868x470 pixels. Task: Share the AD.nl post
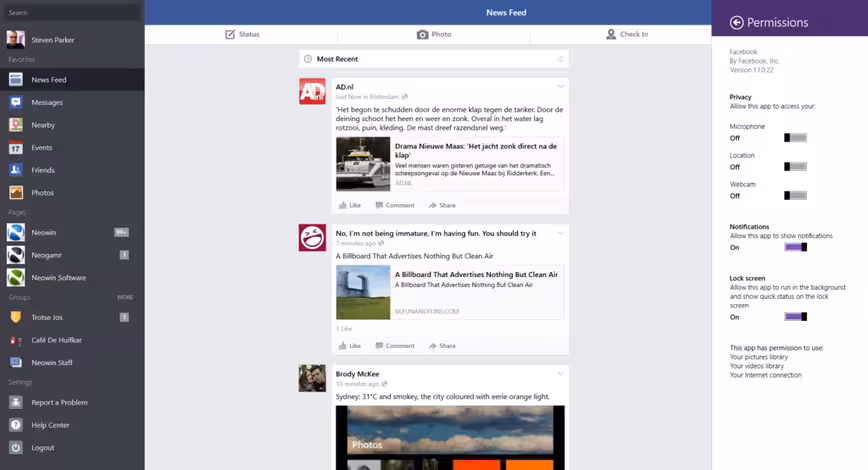[x=442, y=205]
